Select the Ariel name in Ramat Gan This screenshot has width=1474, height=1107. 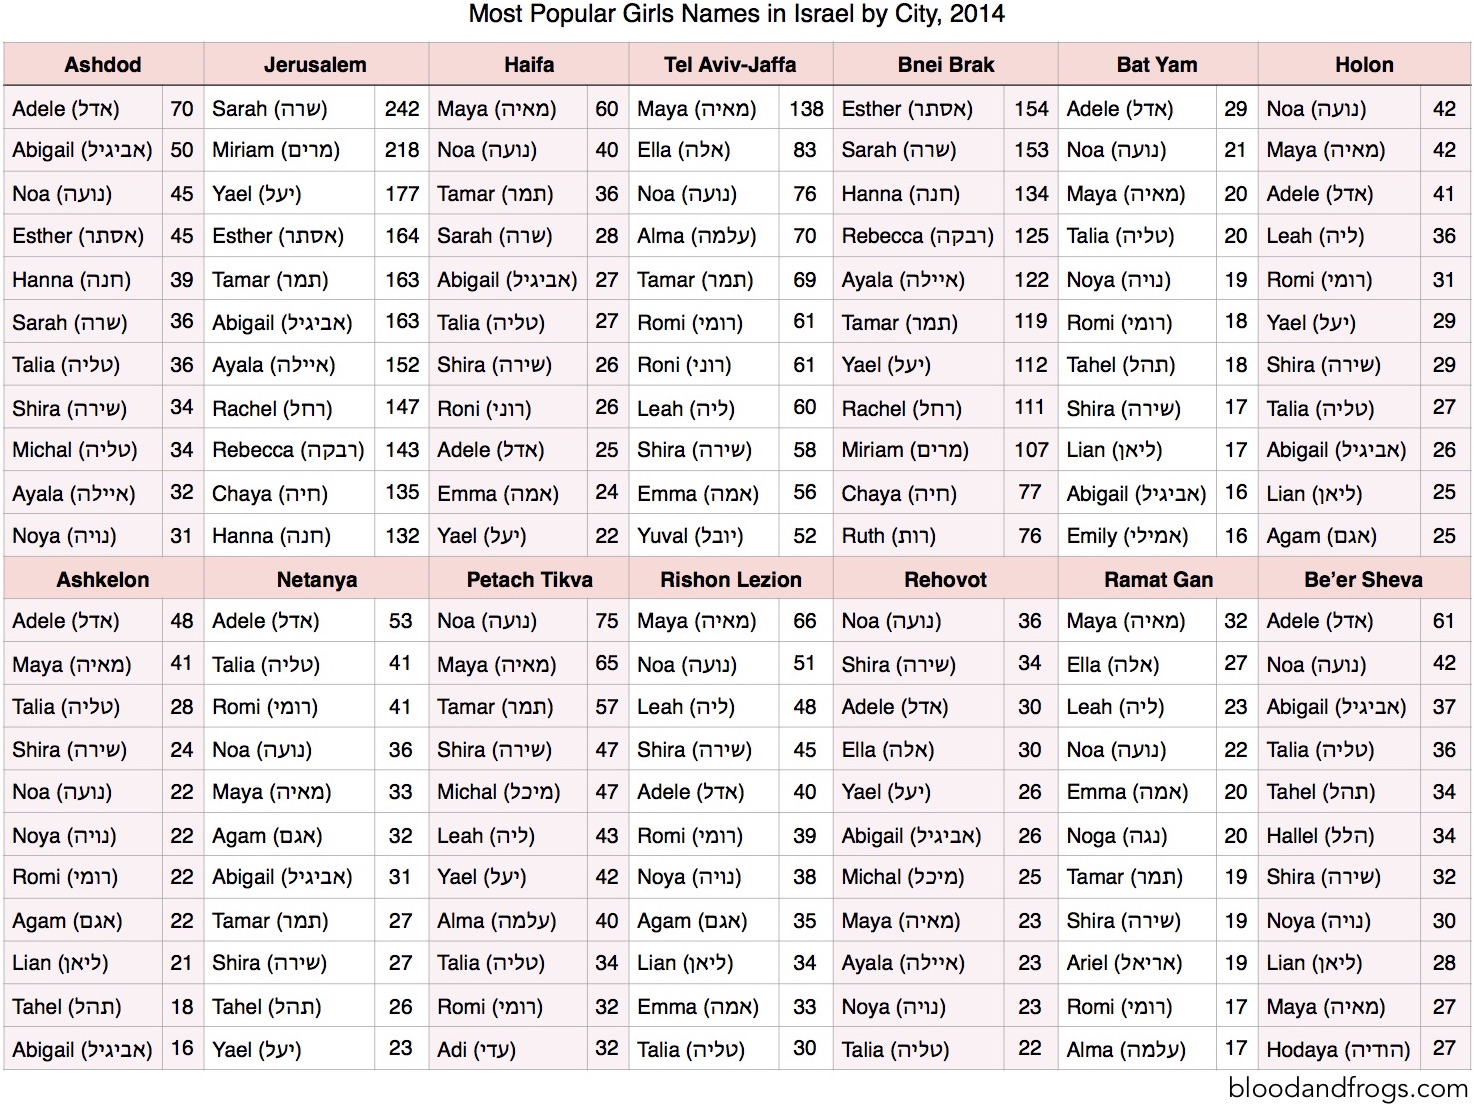click(1124, 963)
